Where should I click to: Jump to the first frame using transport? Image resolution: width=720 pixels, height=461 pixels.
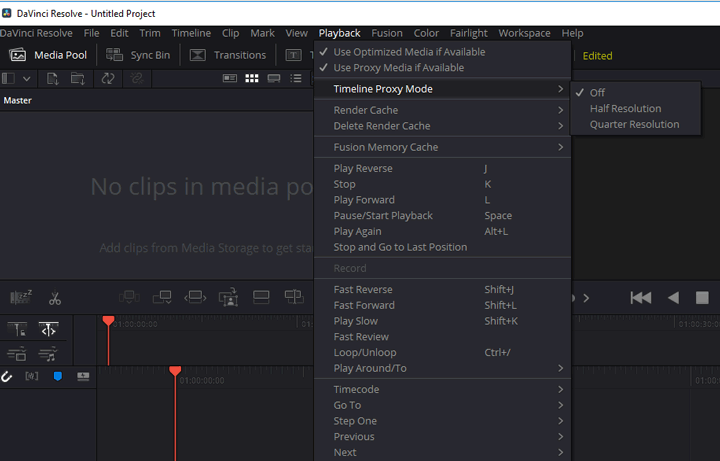coord(641,298)
